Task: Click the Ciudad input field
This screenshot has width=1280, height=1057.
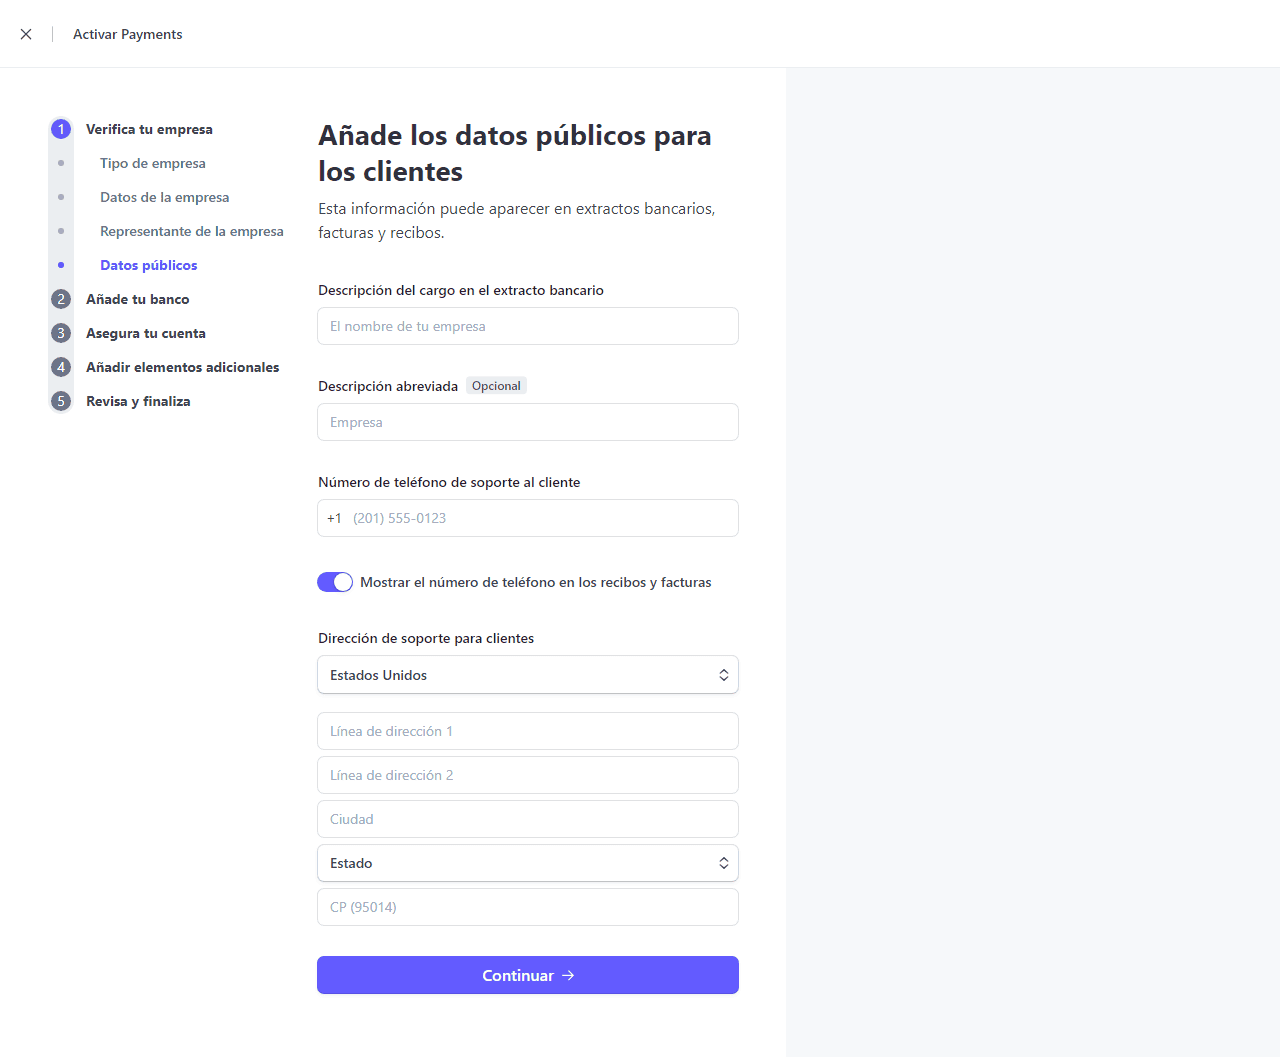Action: [x=528, y=819]
